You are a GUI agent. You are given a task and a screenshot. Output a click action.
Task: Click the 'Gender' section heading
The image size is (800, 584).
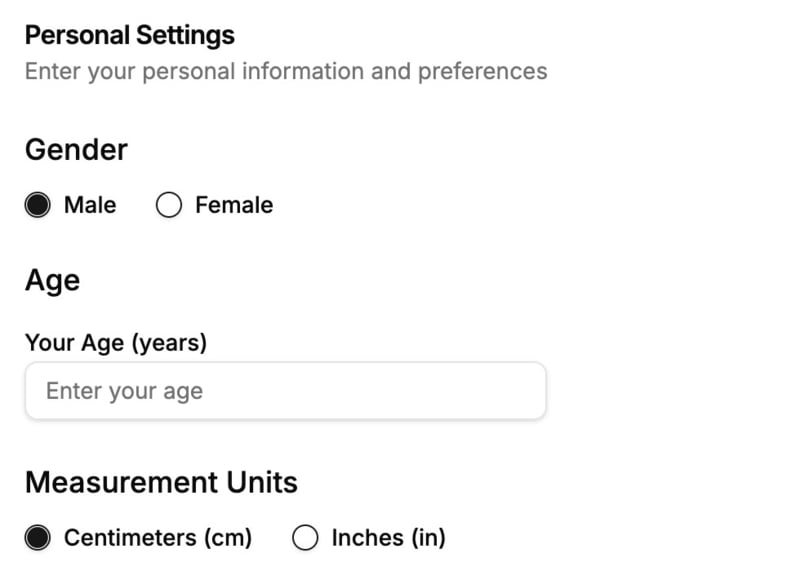[76, 150]
